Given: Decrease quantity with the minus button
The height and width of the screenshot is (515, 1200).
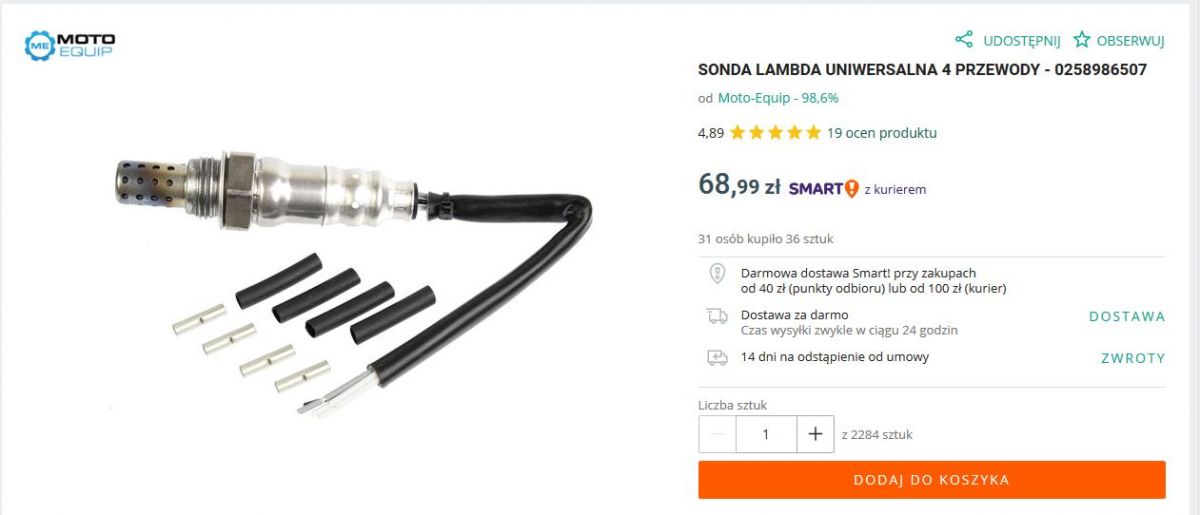Looking at the screenshot, I should pos(717,434).
